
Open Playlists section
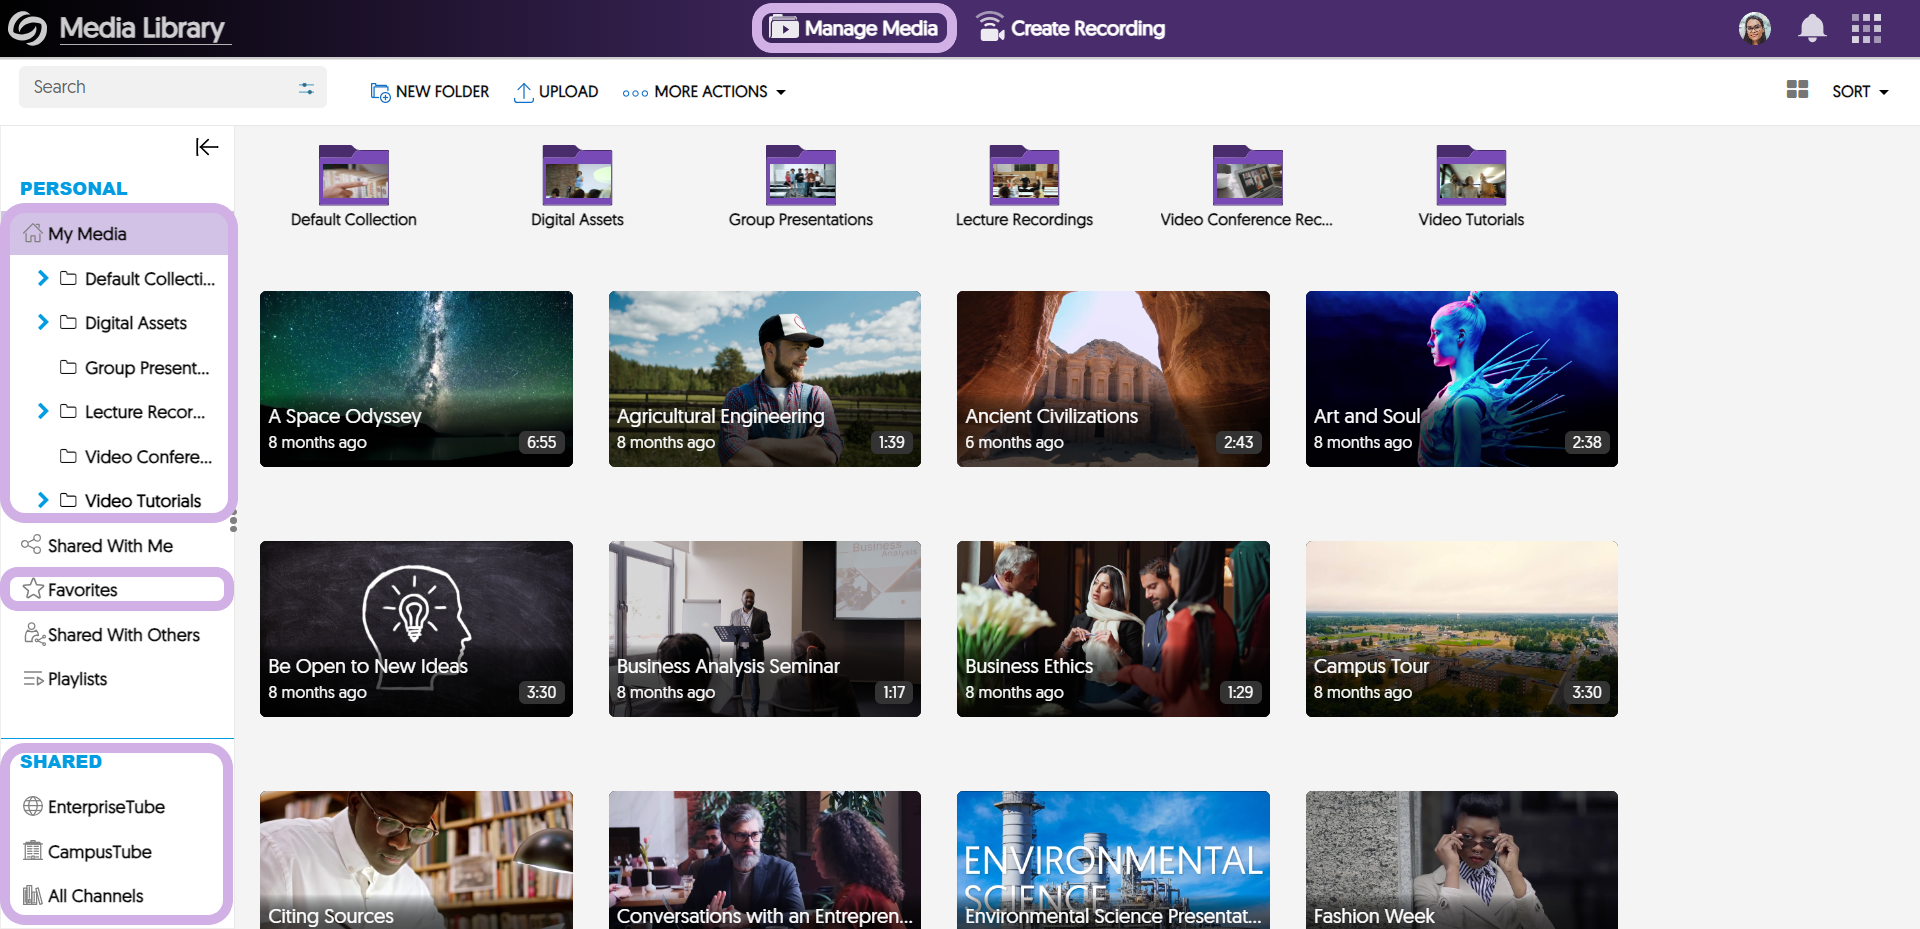pyautogui.click(x=64, y=679)
